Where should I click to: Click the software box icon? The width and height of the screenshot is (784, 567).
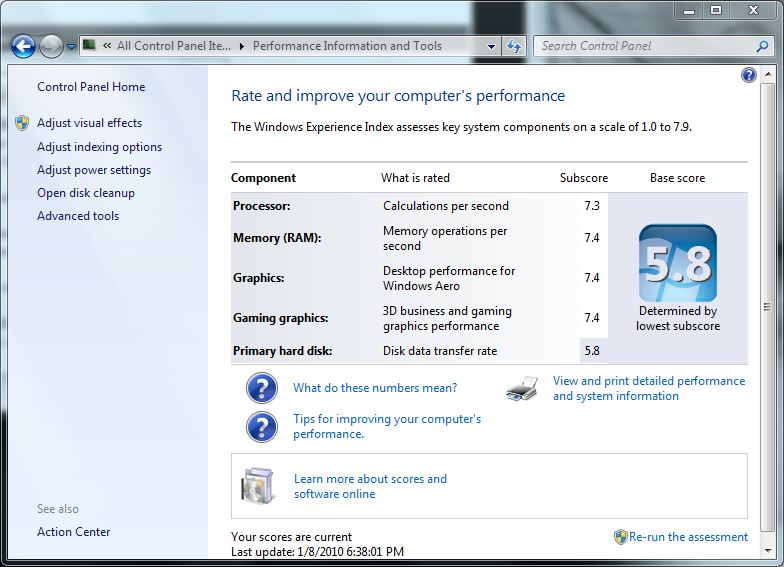point(258,486)
